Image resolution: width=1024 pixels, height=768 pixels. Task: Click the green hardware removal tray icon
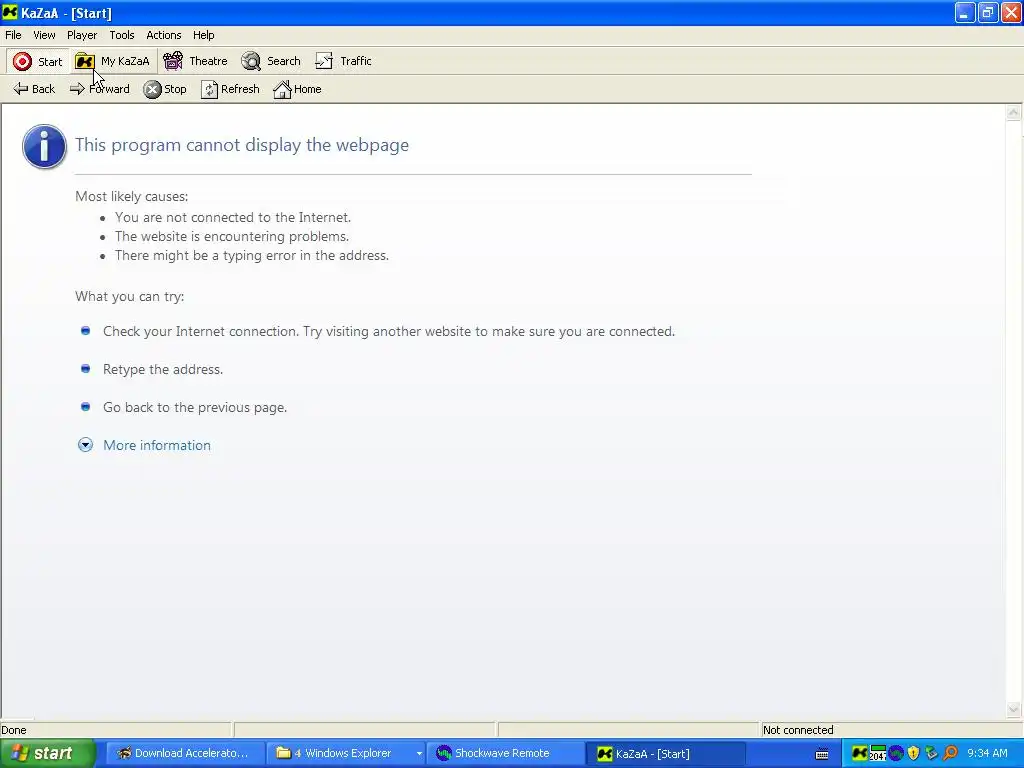931,754
